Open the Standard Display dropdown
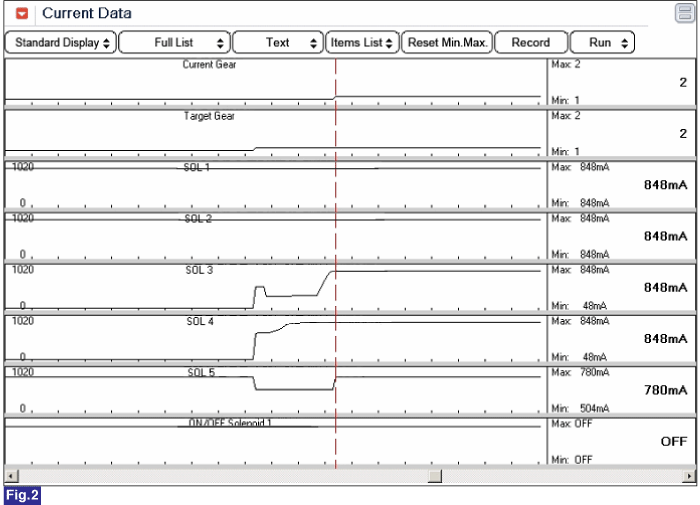 (x=61, y=43)
